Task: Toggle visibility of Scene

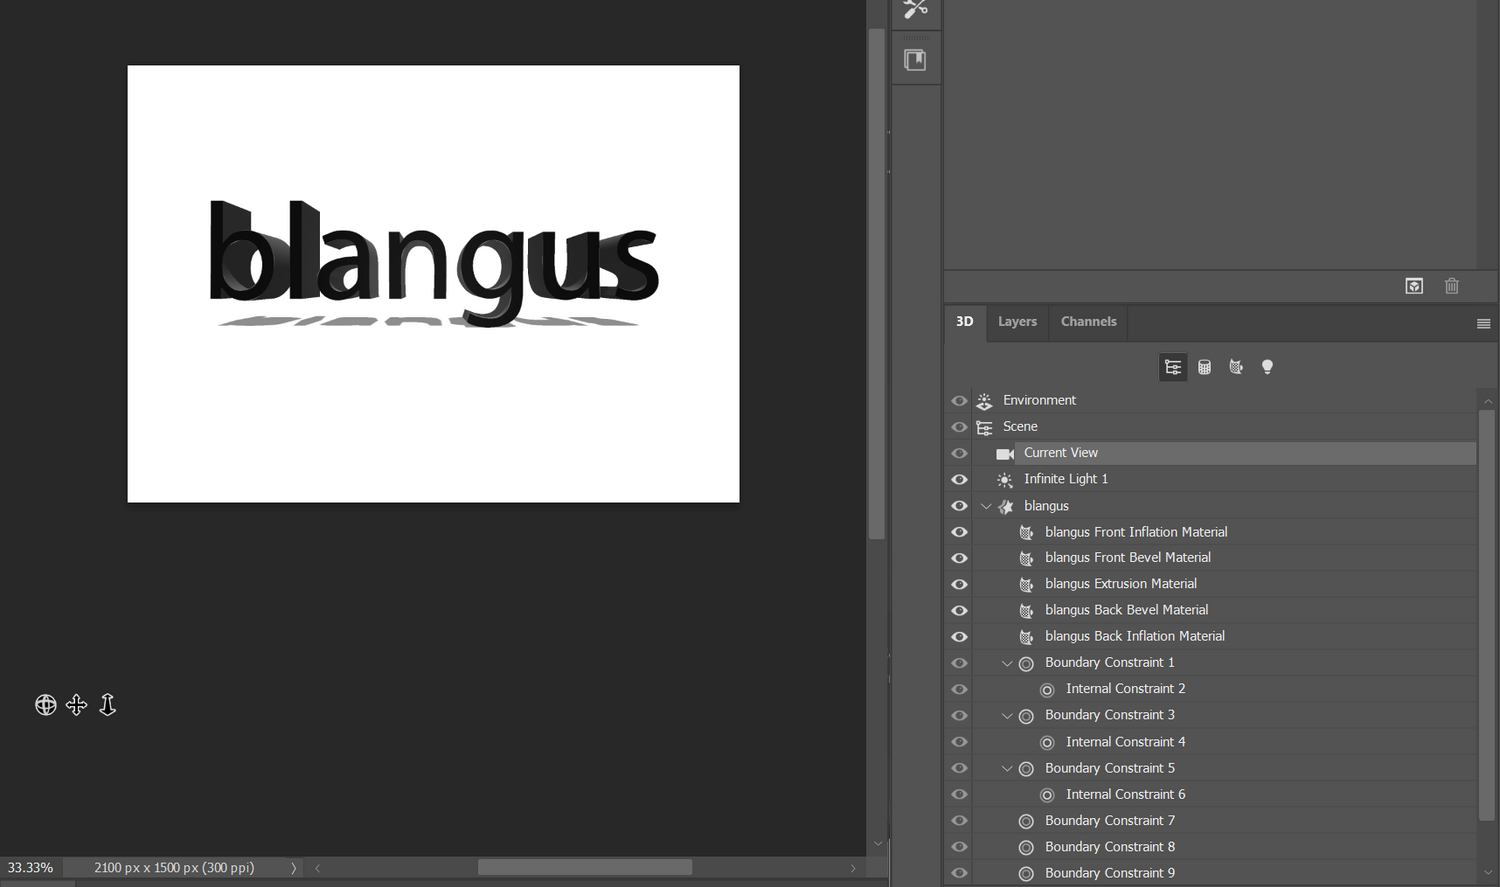Action: (x=959, y=427)
